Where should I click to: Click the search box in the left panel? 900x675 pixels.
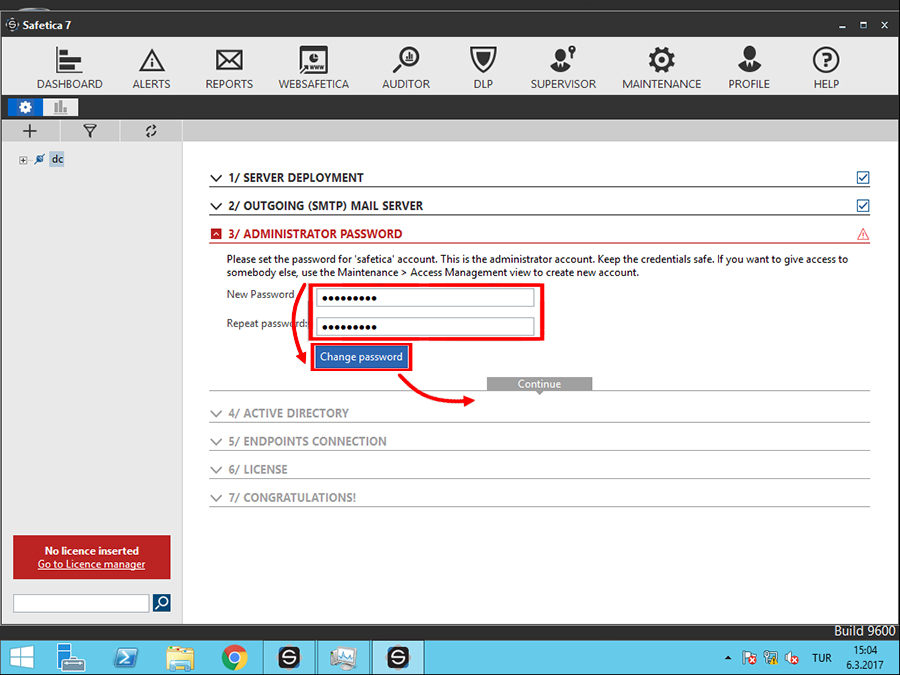click(81, 603)
